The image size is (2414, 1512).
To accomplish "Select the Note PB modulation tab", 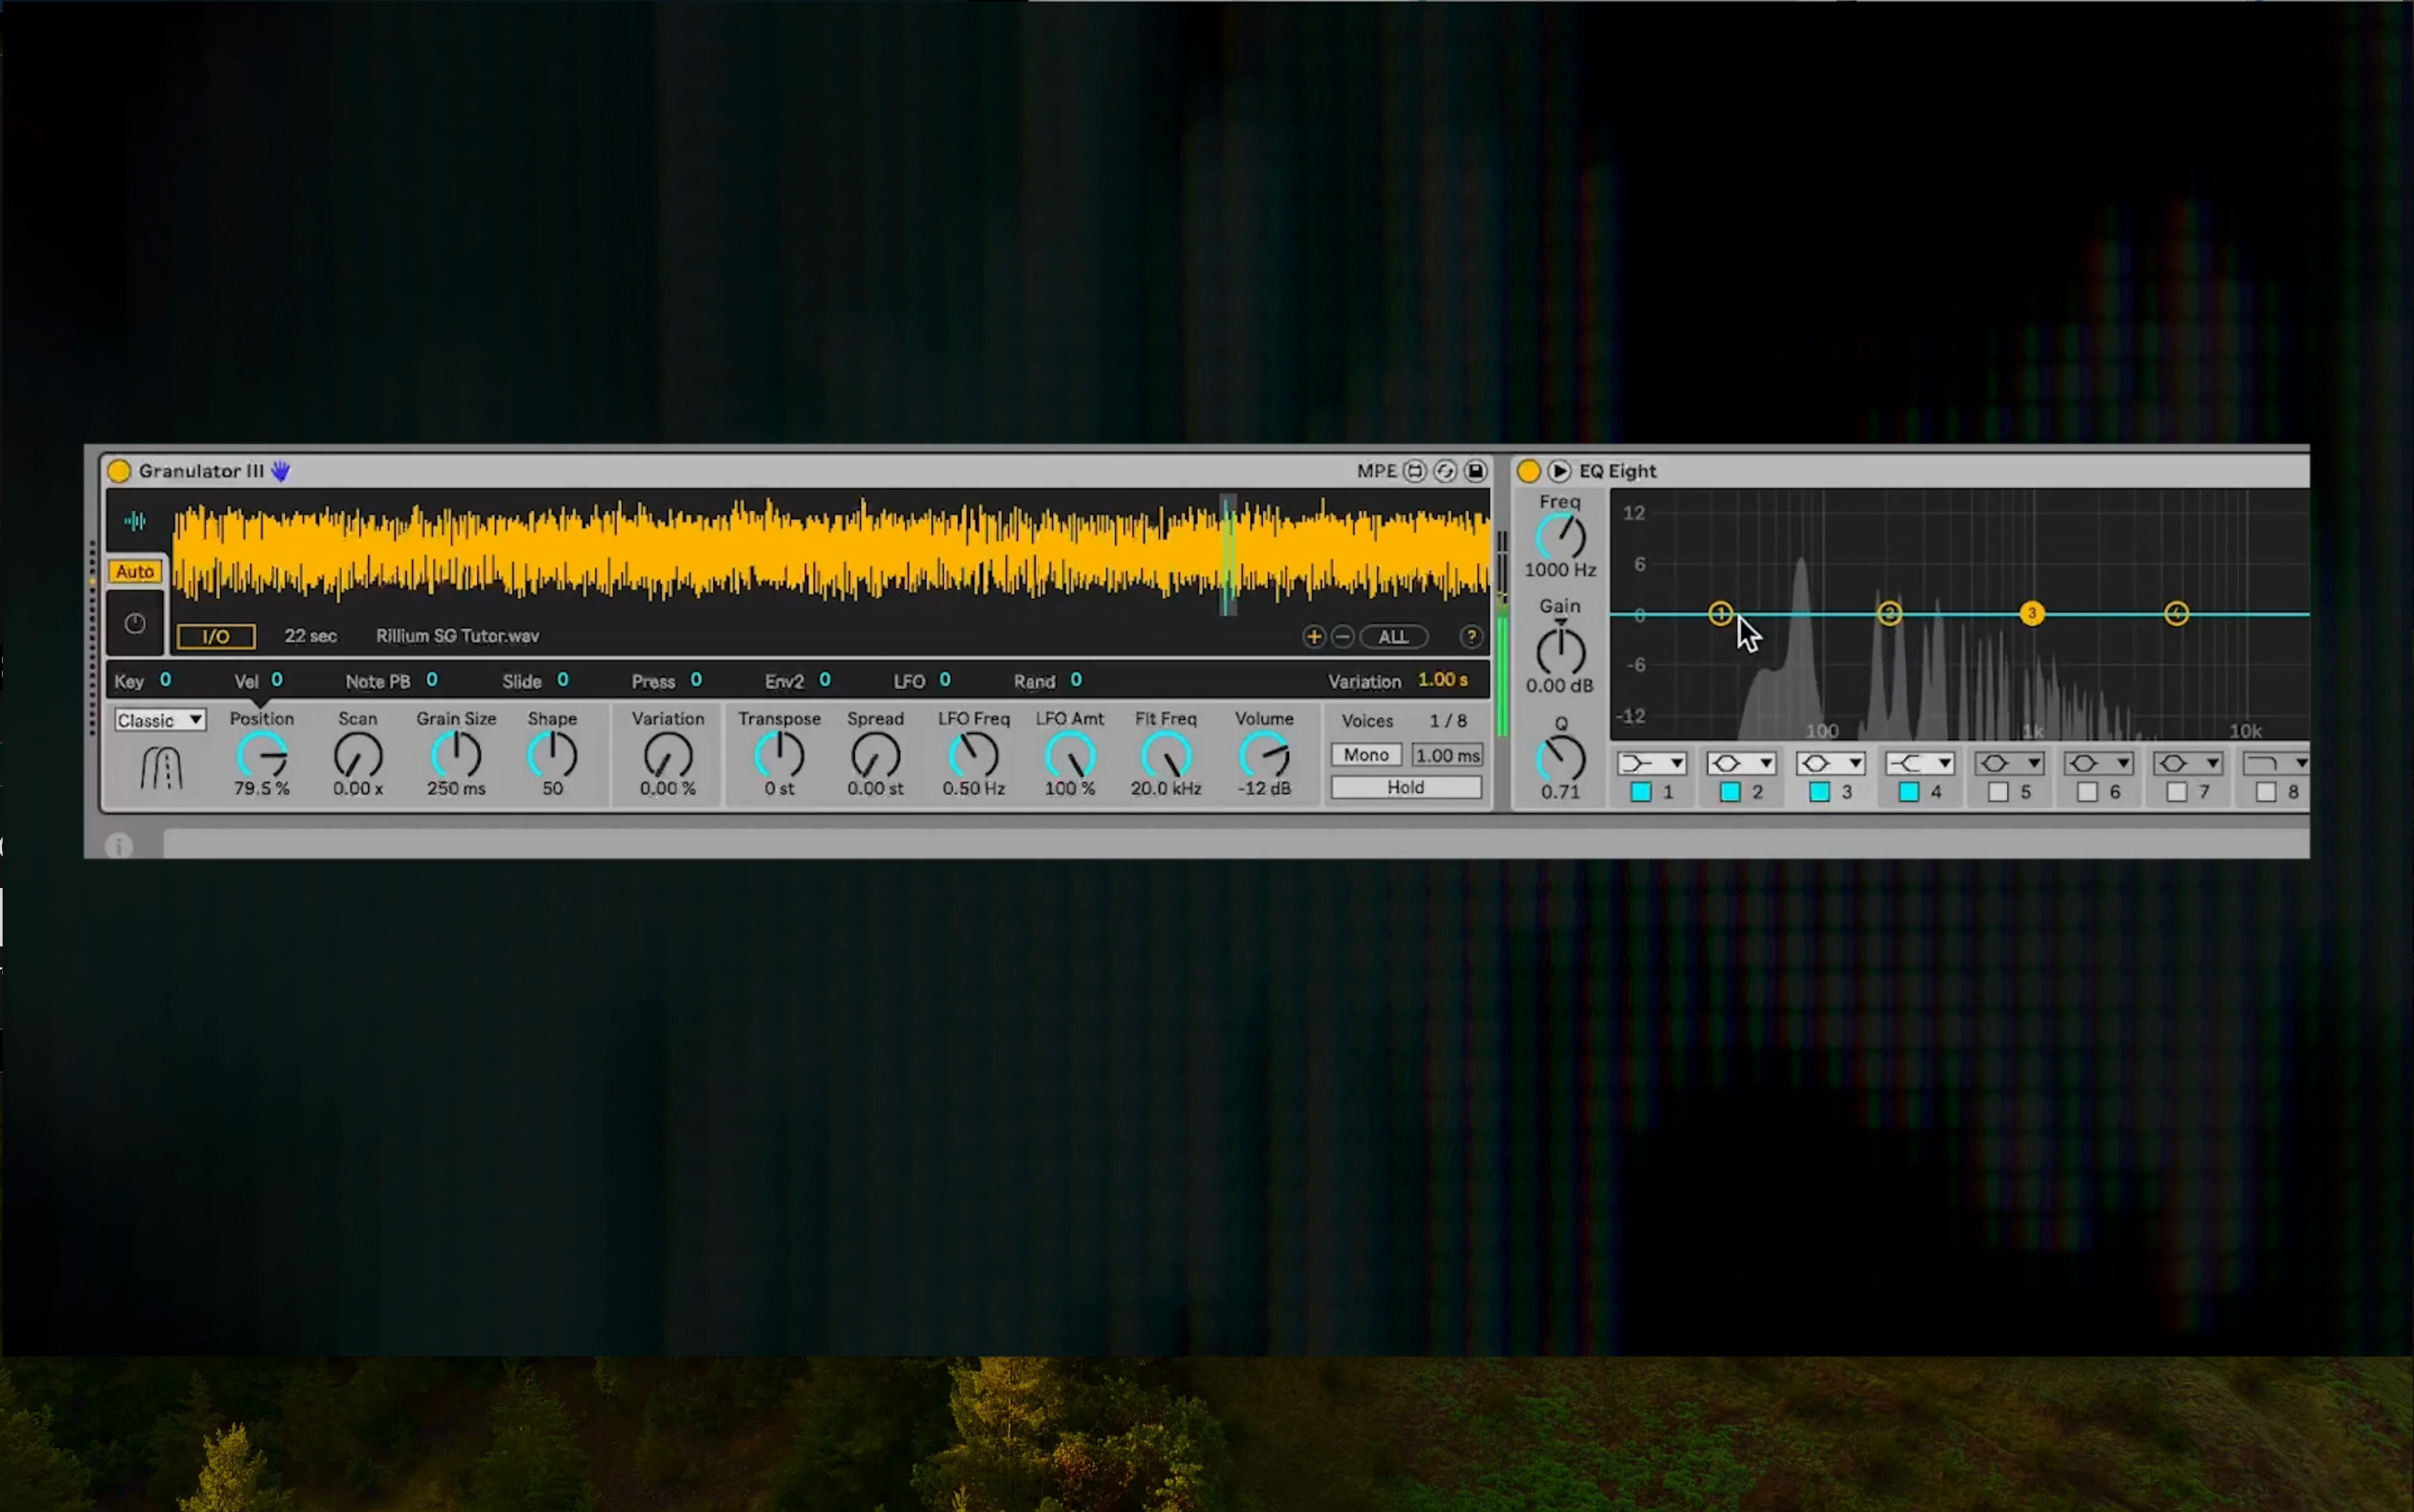I will (391, 681).
